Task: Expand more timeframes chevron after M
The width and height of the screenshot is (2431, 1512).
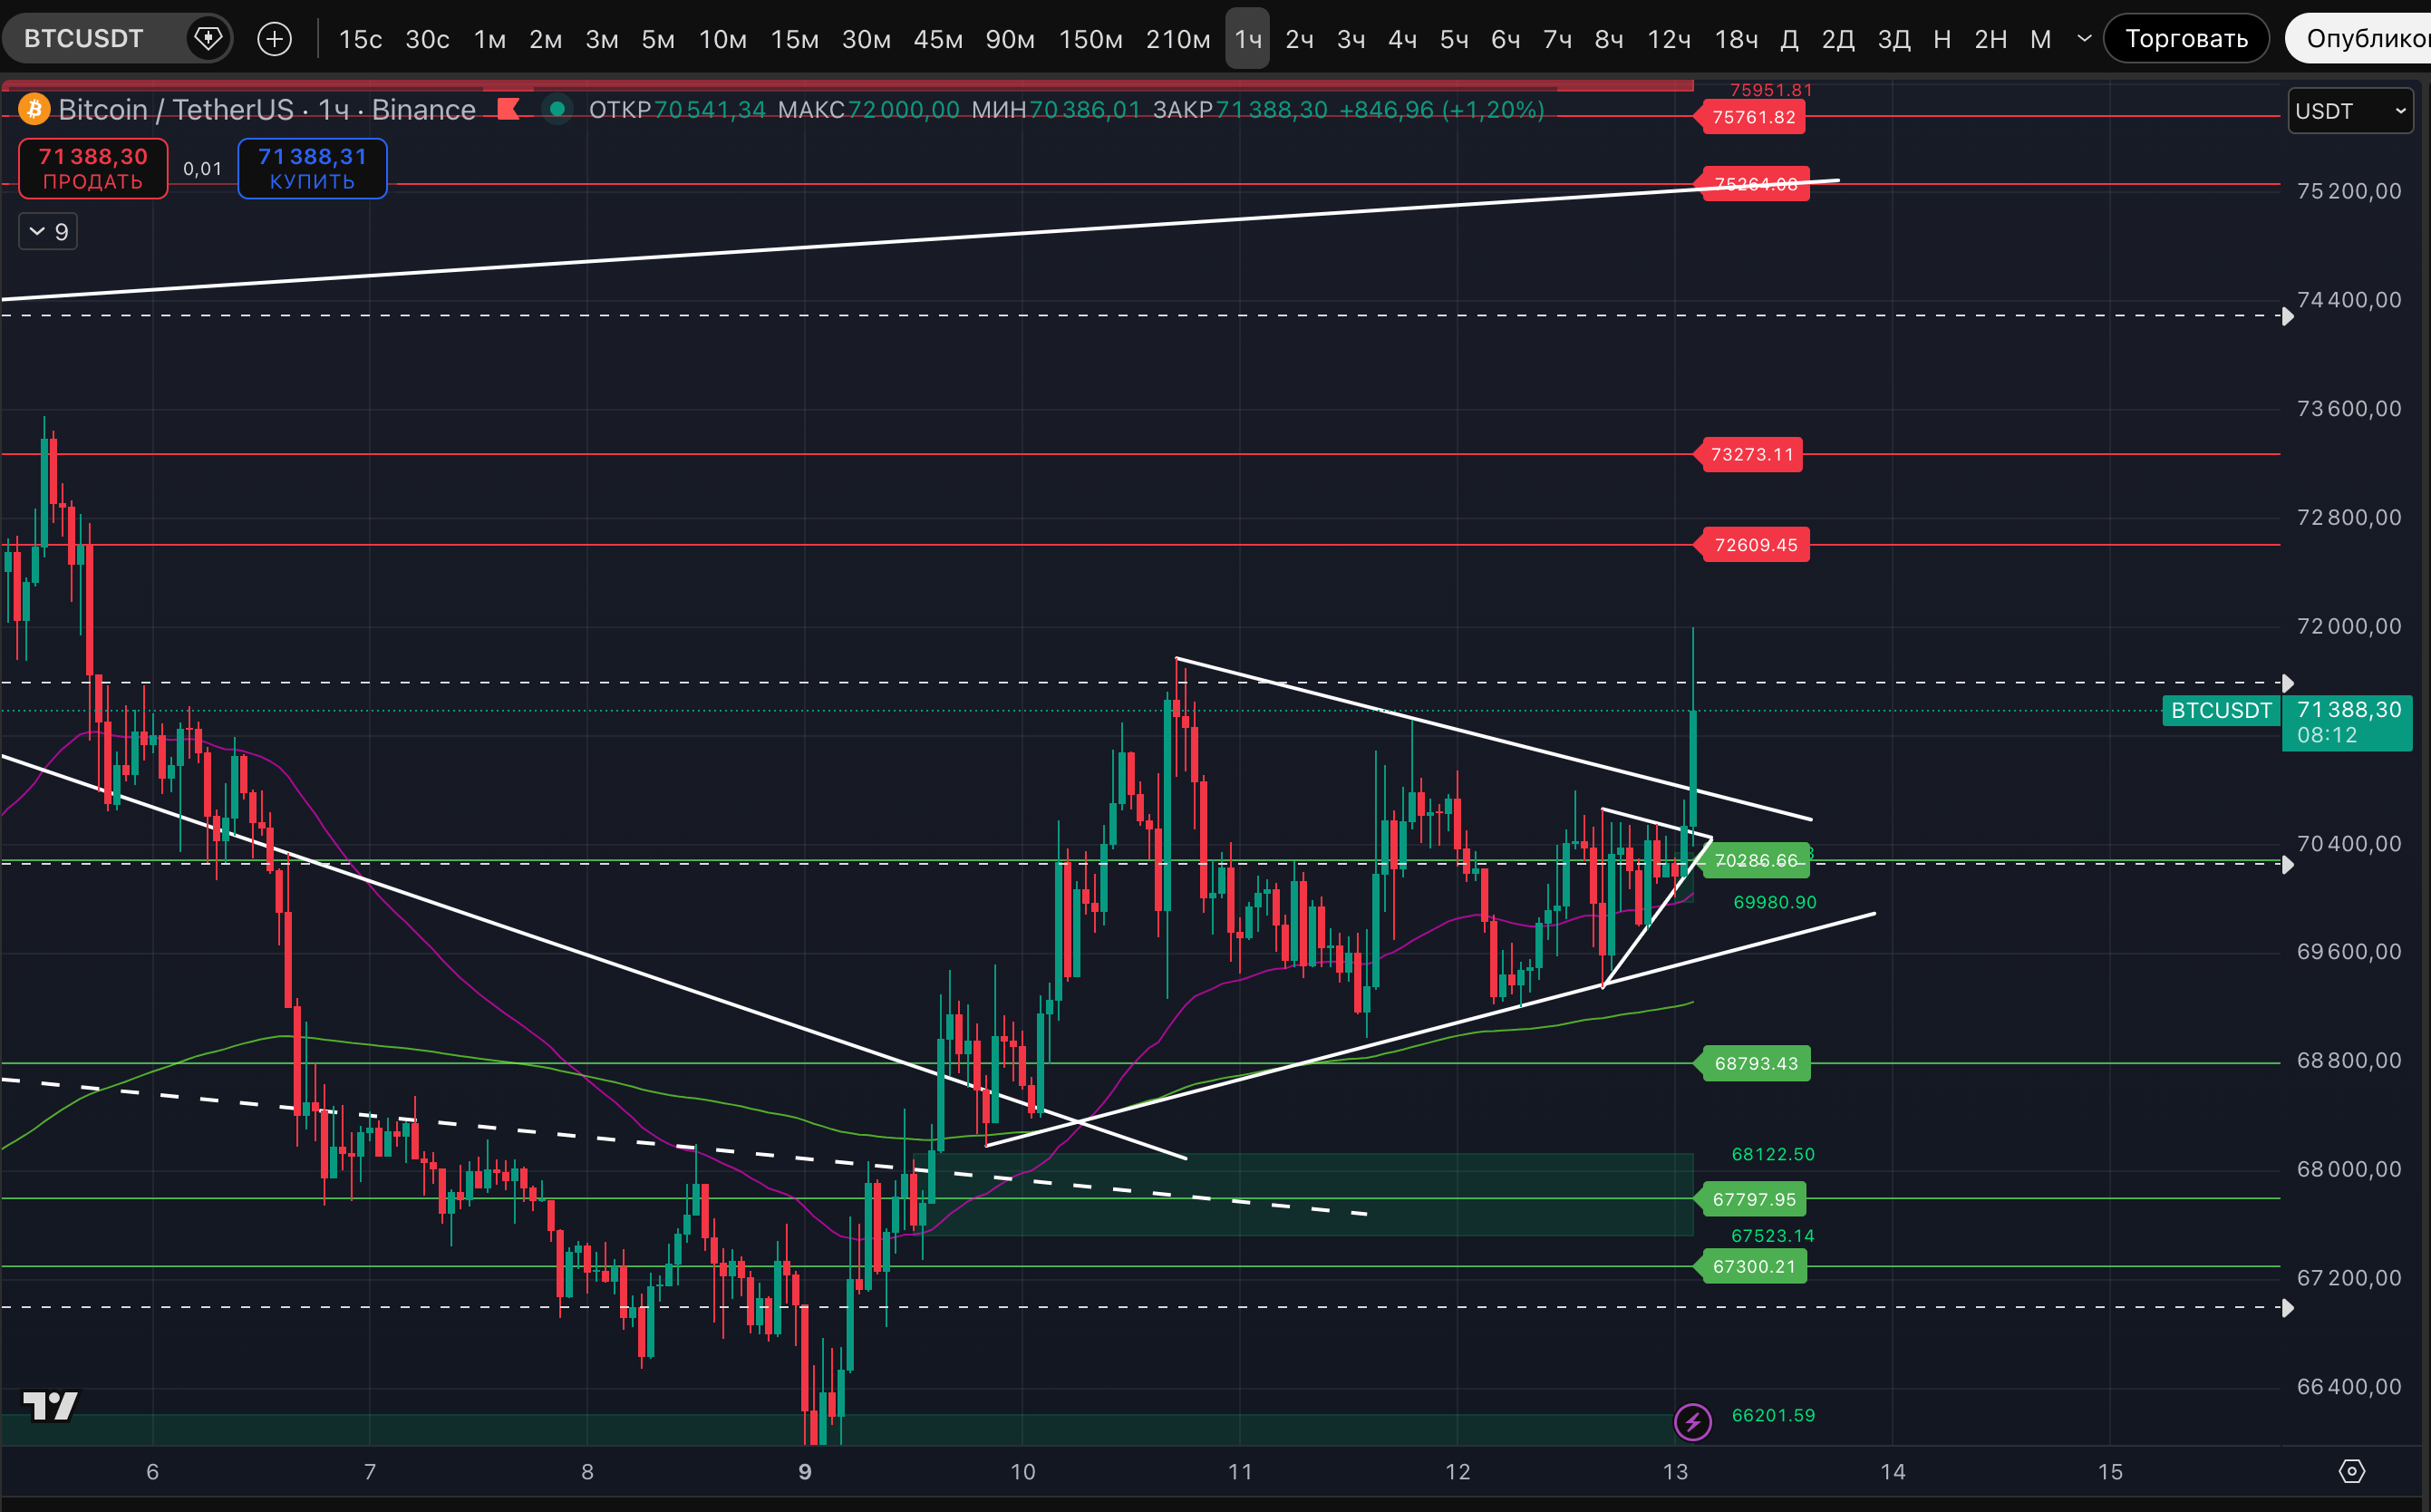Action: click(2084, 39)
